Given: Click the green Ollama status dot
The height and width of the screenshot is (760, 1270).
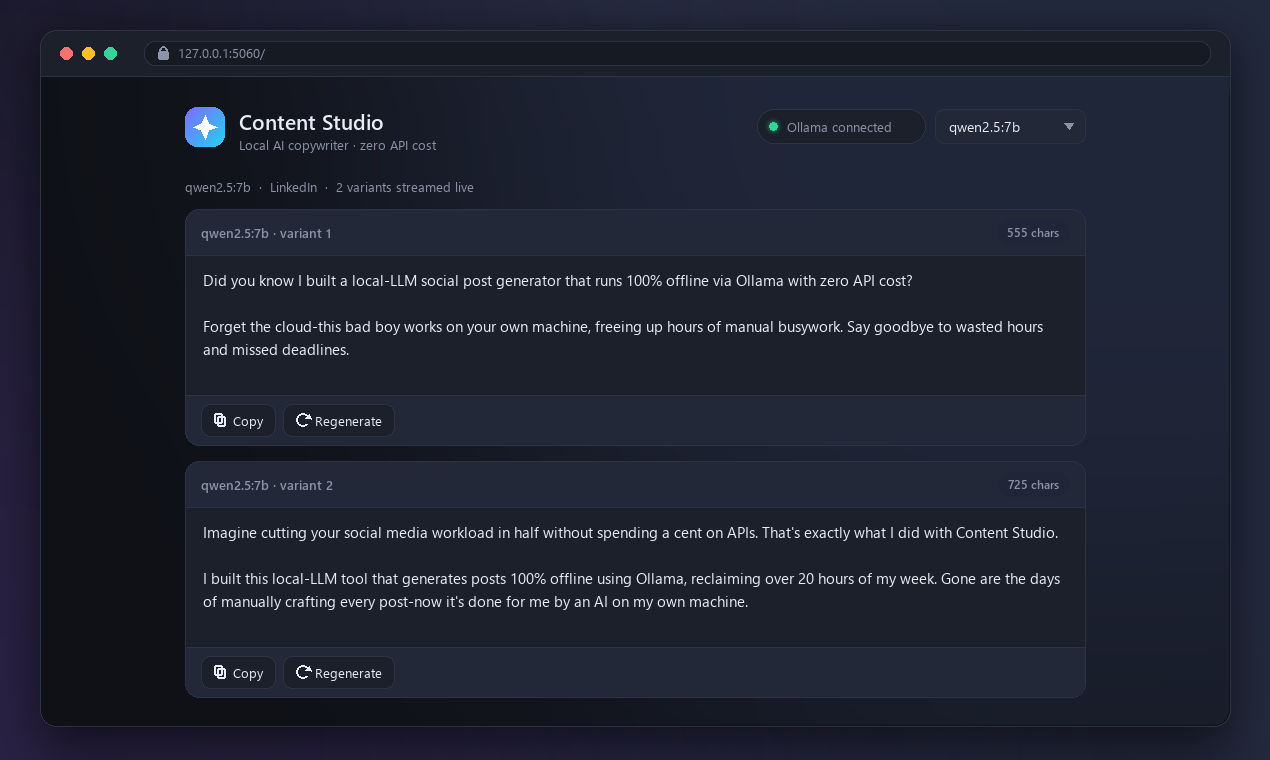Looking at the screenshot, I should click(x=773, y=127).
